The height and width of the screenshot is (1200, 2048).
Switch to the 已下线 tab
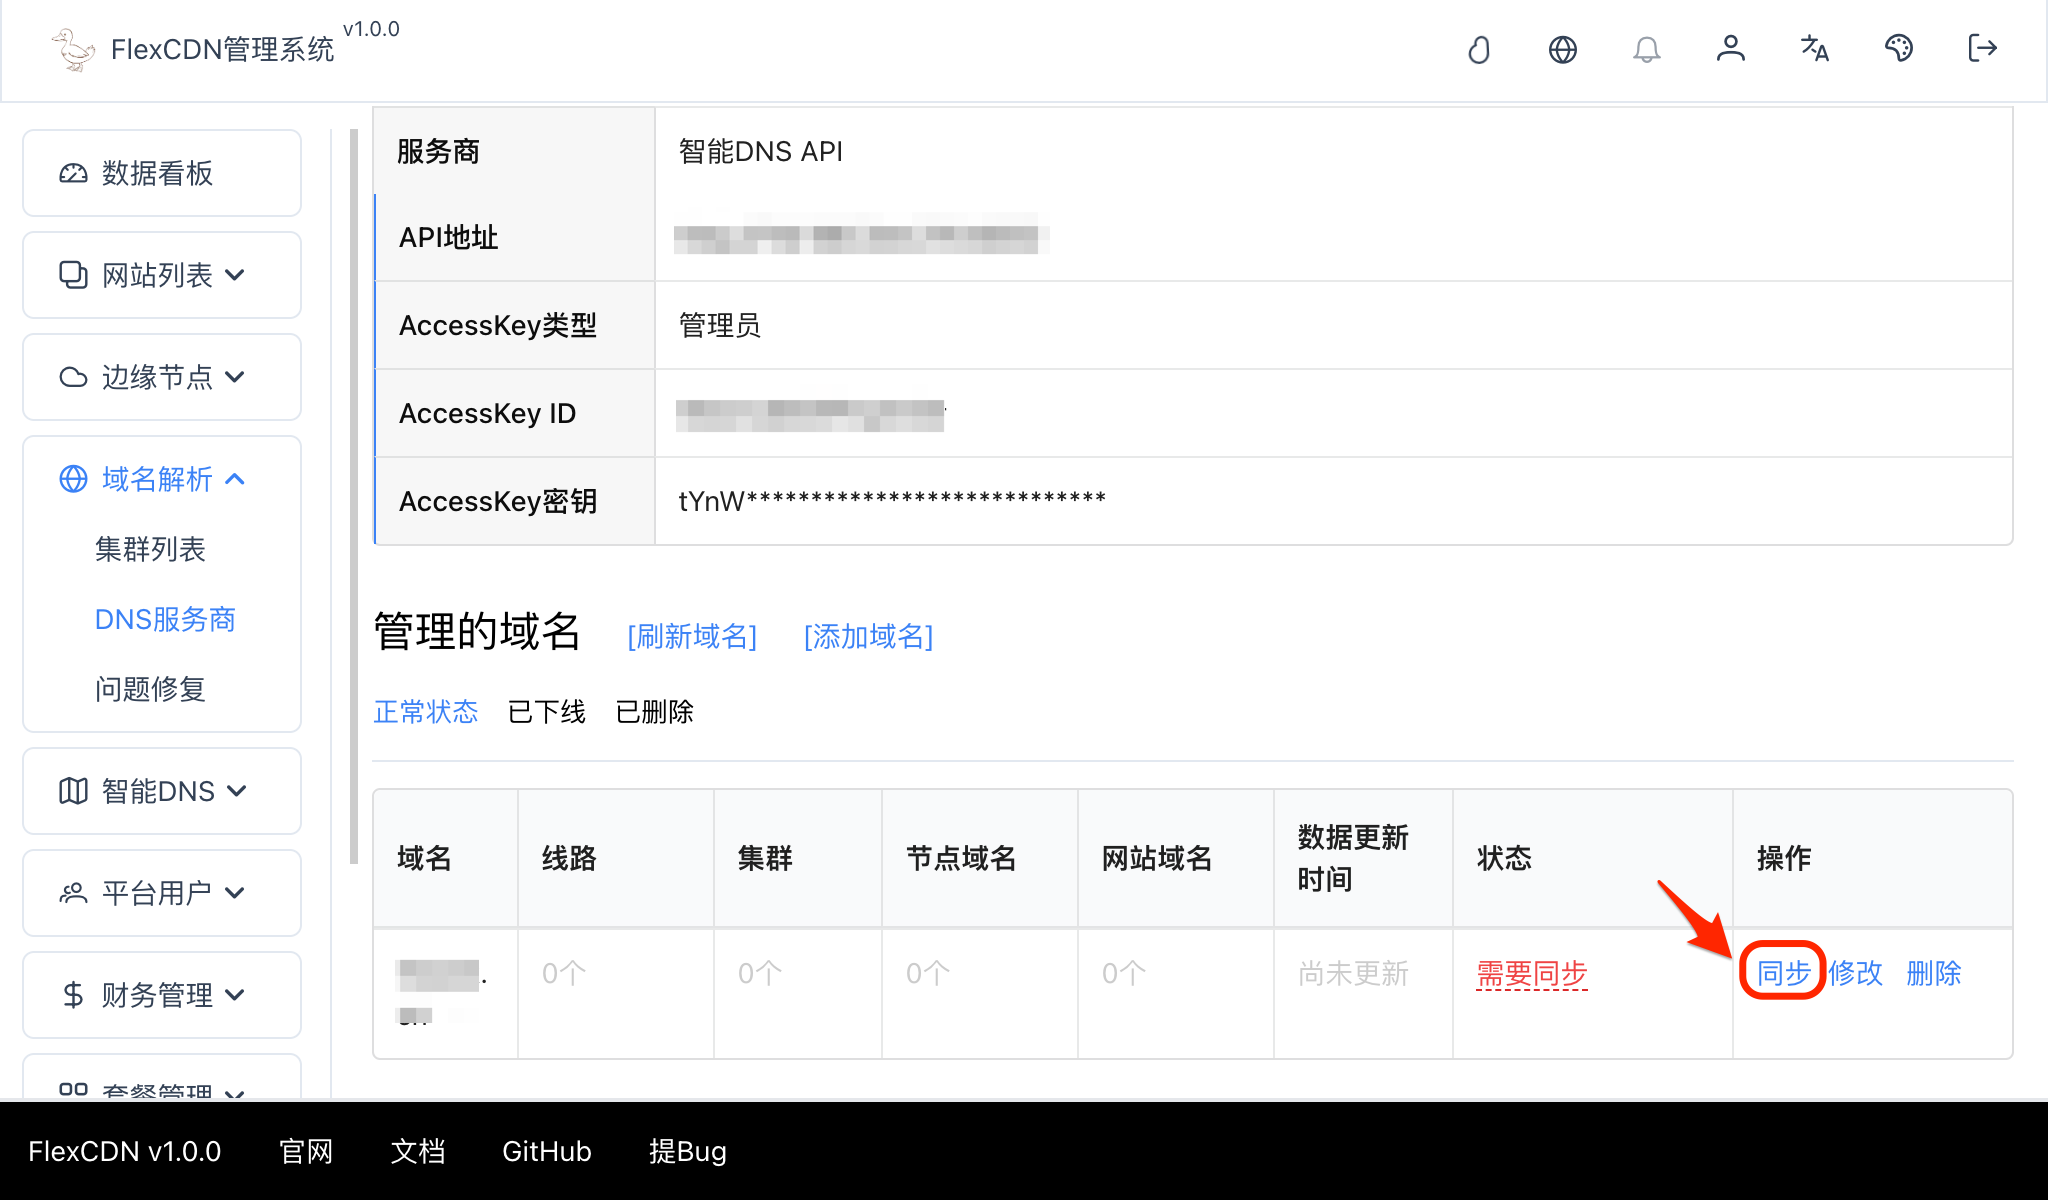(546, 711)
